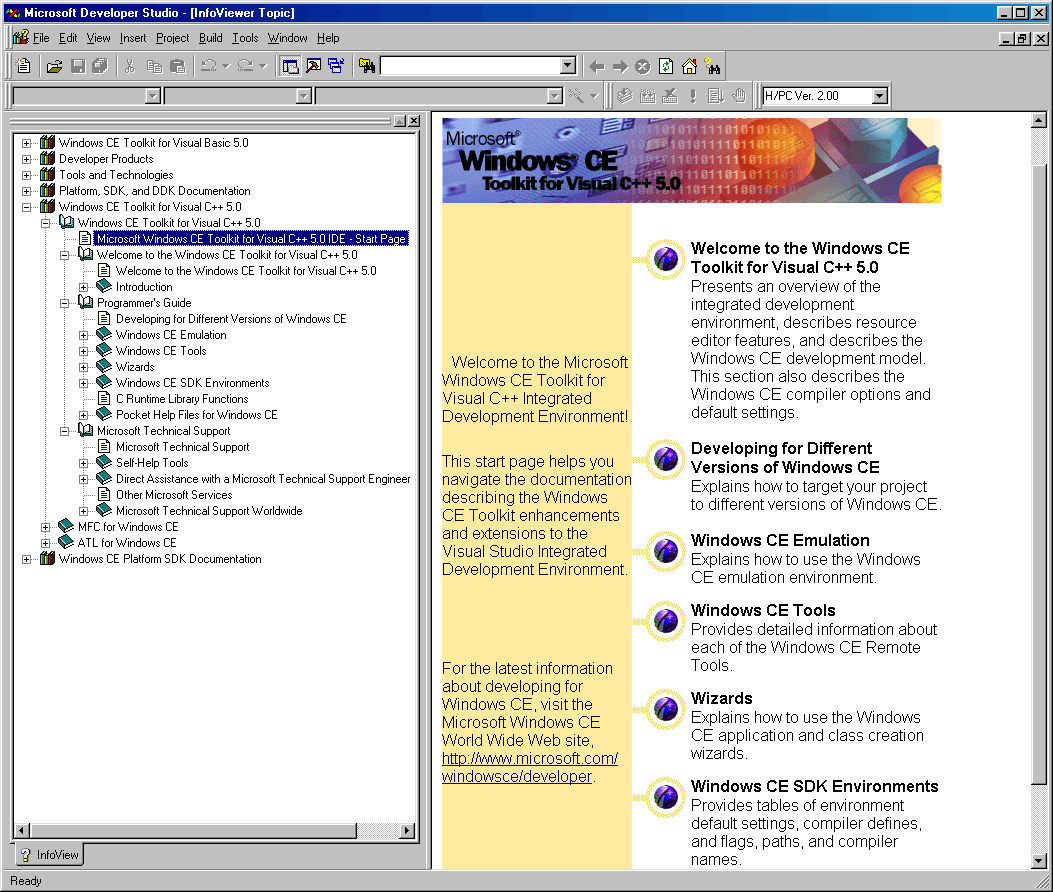Open the H/PC Ver. 2.00 platform dropdown

880,96
